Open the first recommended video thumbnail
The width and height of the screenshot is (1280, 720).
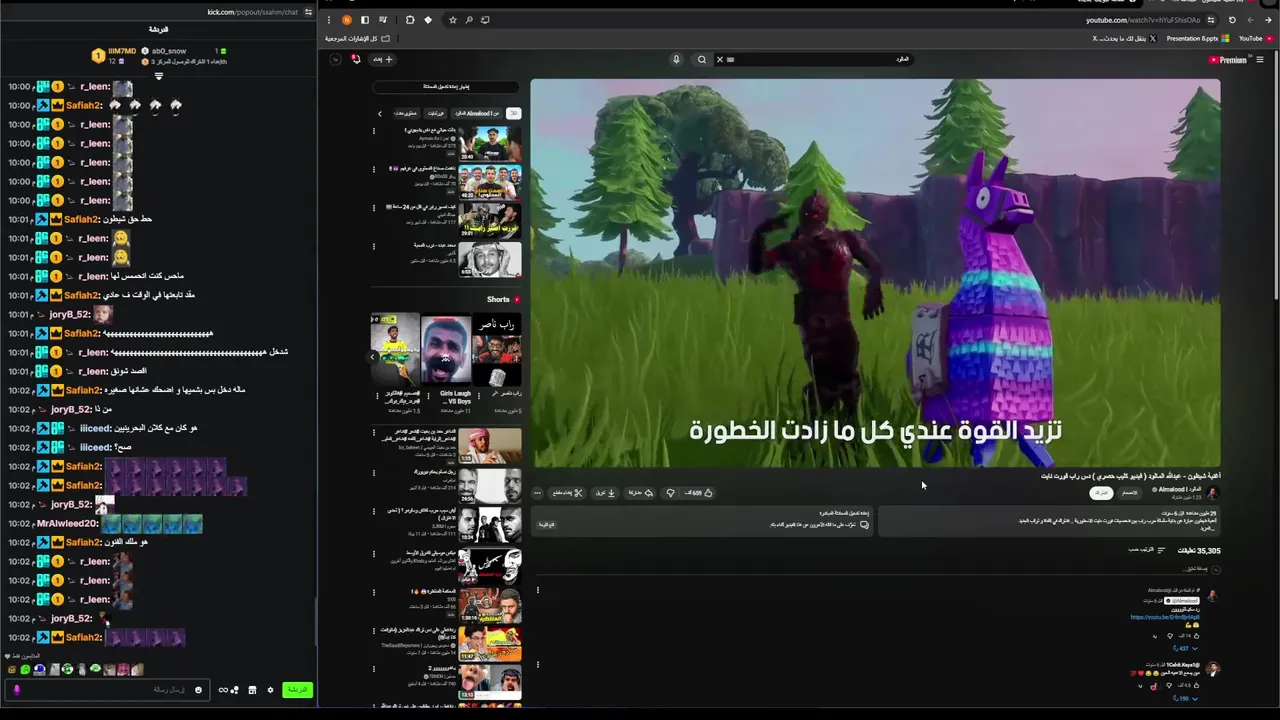(490, 143)
